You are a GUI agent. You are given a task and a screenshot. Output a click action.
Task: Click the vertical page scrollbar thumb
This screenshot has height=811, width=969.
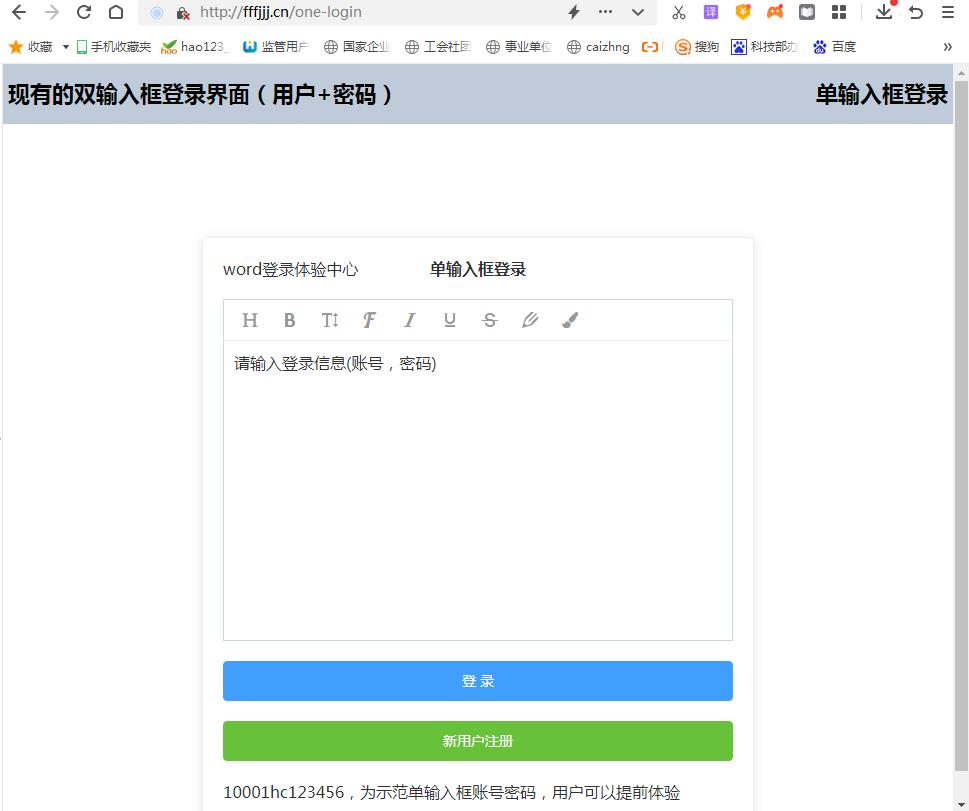pyautogui.click(x=961, y=427)
